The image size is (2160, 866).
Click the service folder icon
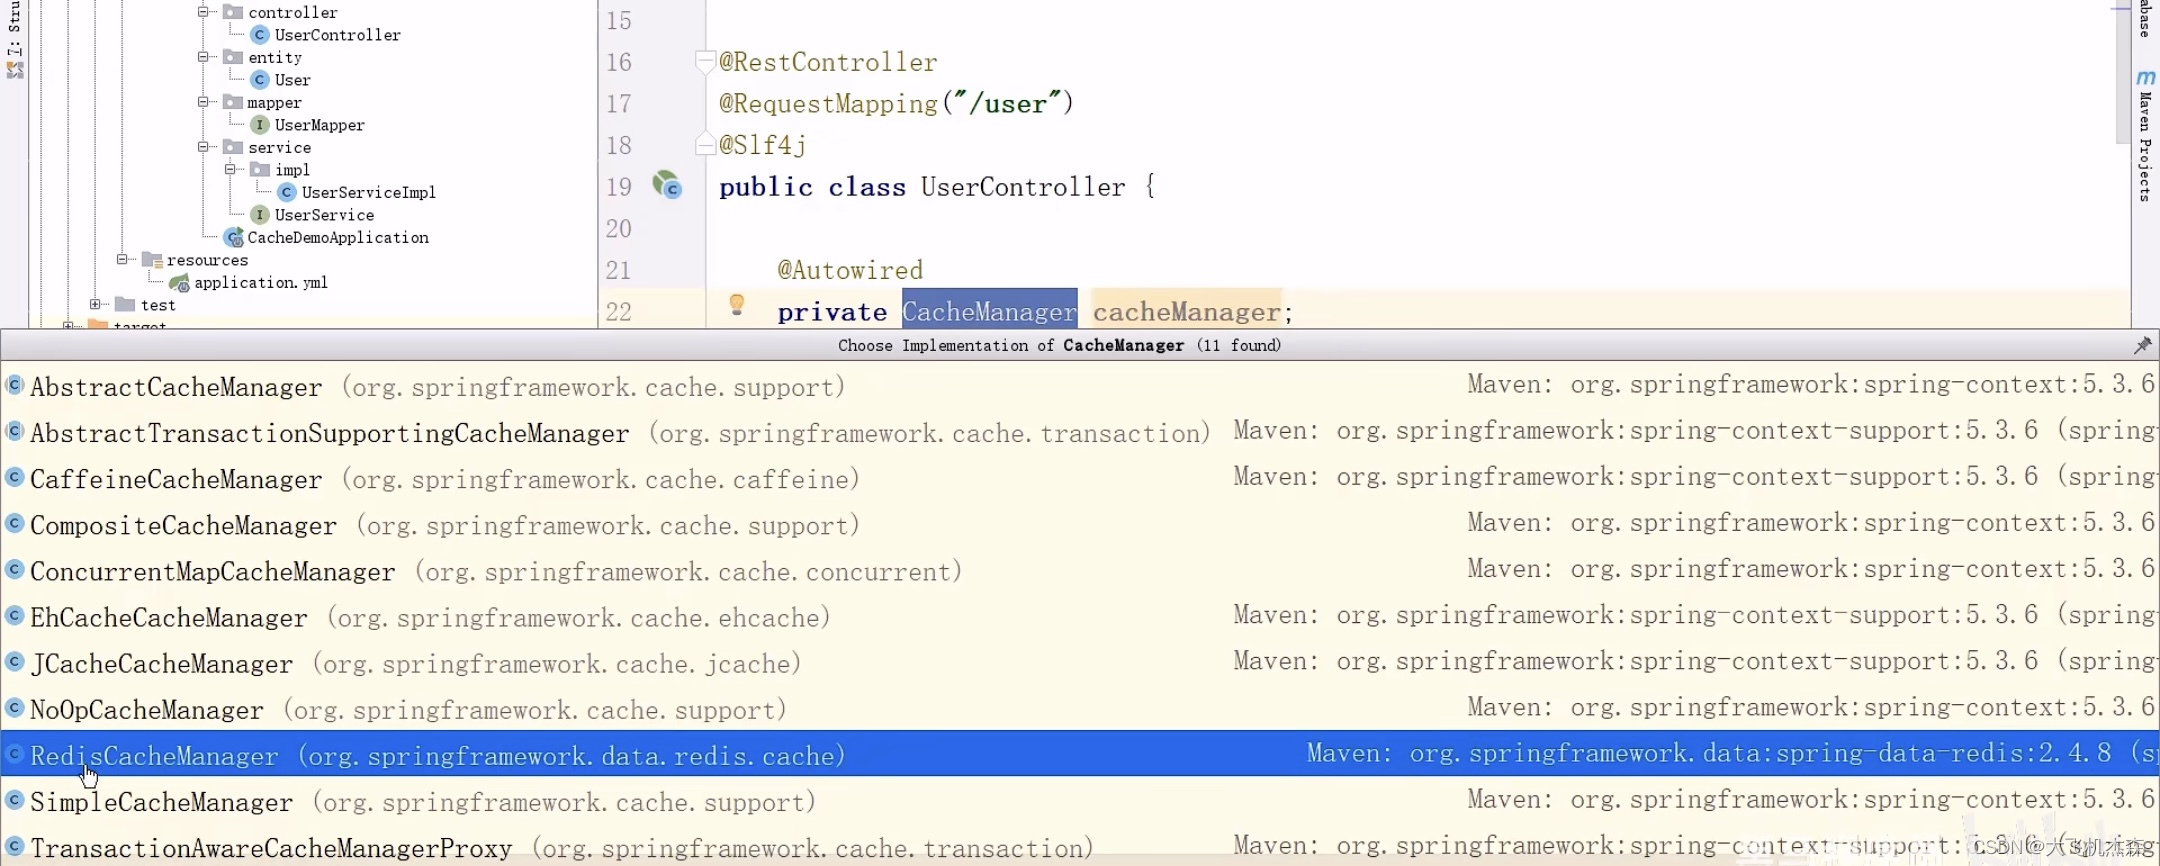pos(234,147)
